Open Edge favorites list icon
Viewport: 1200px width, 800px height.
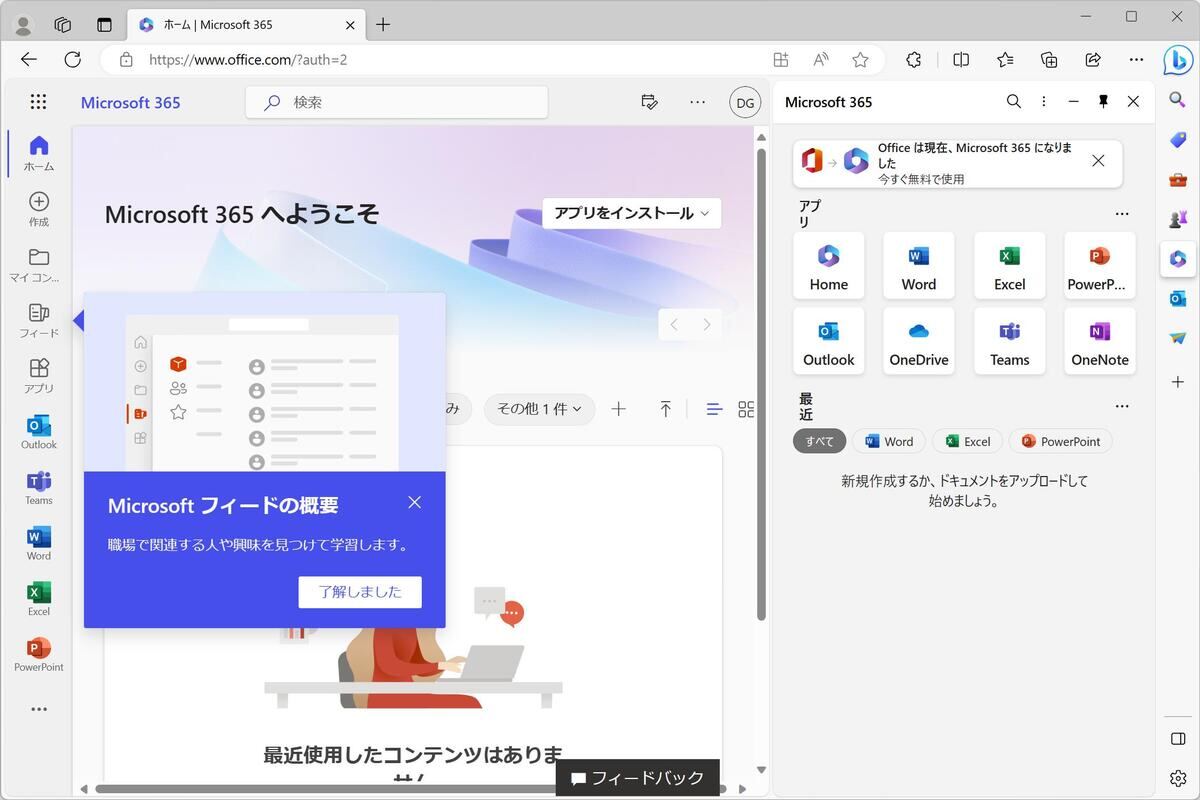(1005, 60)
